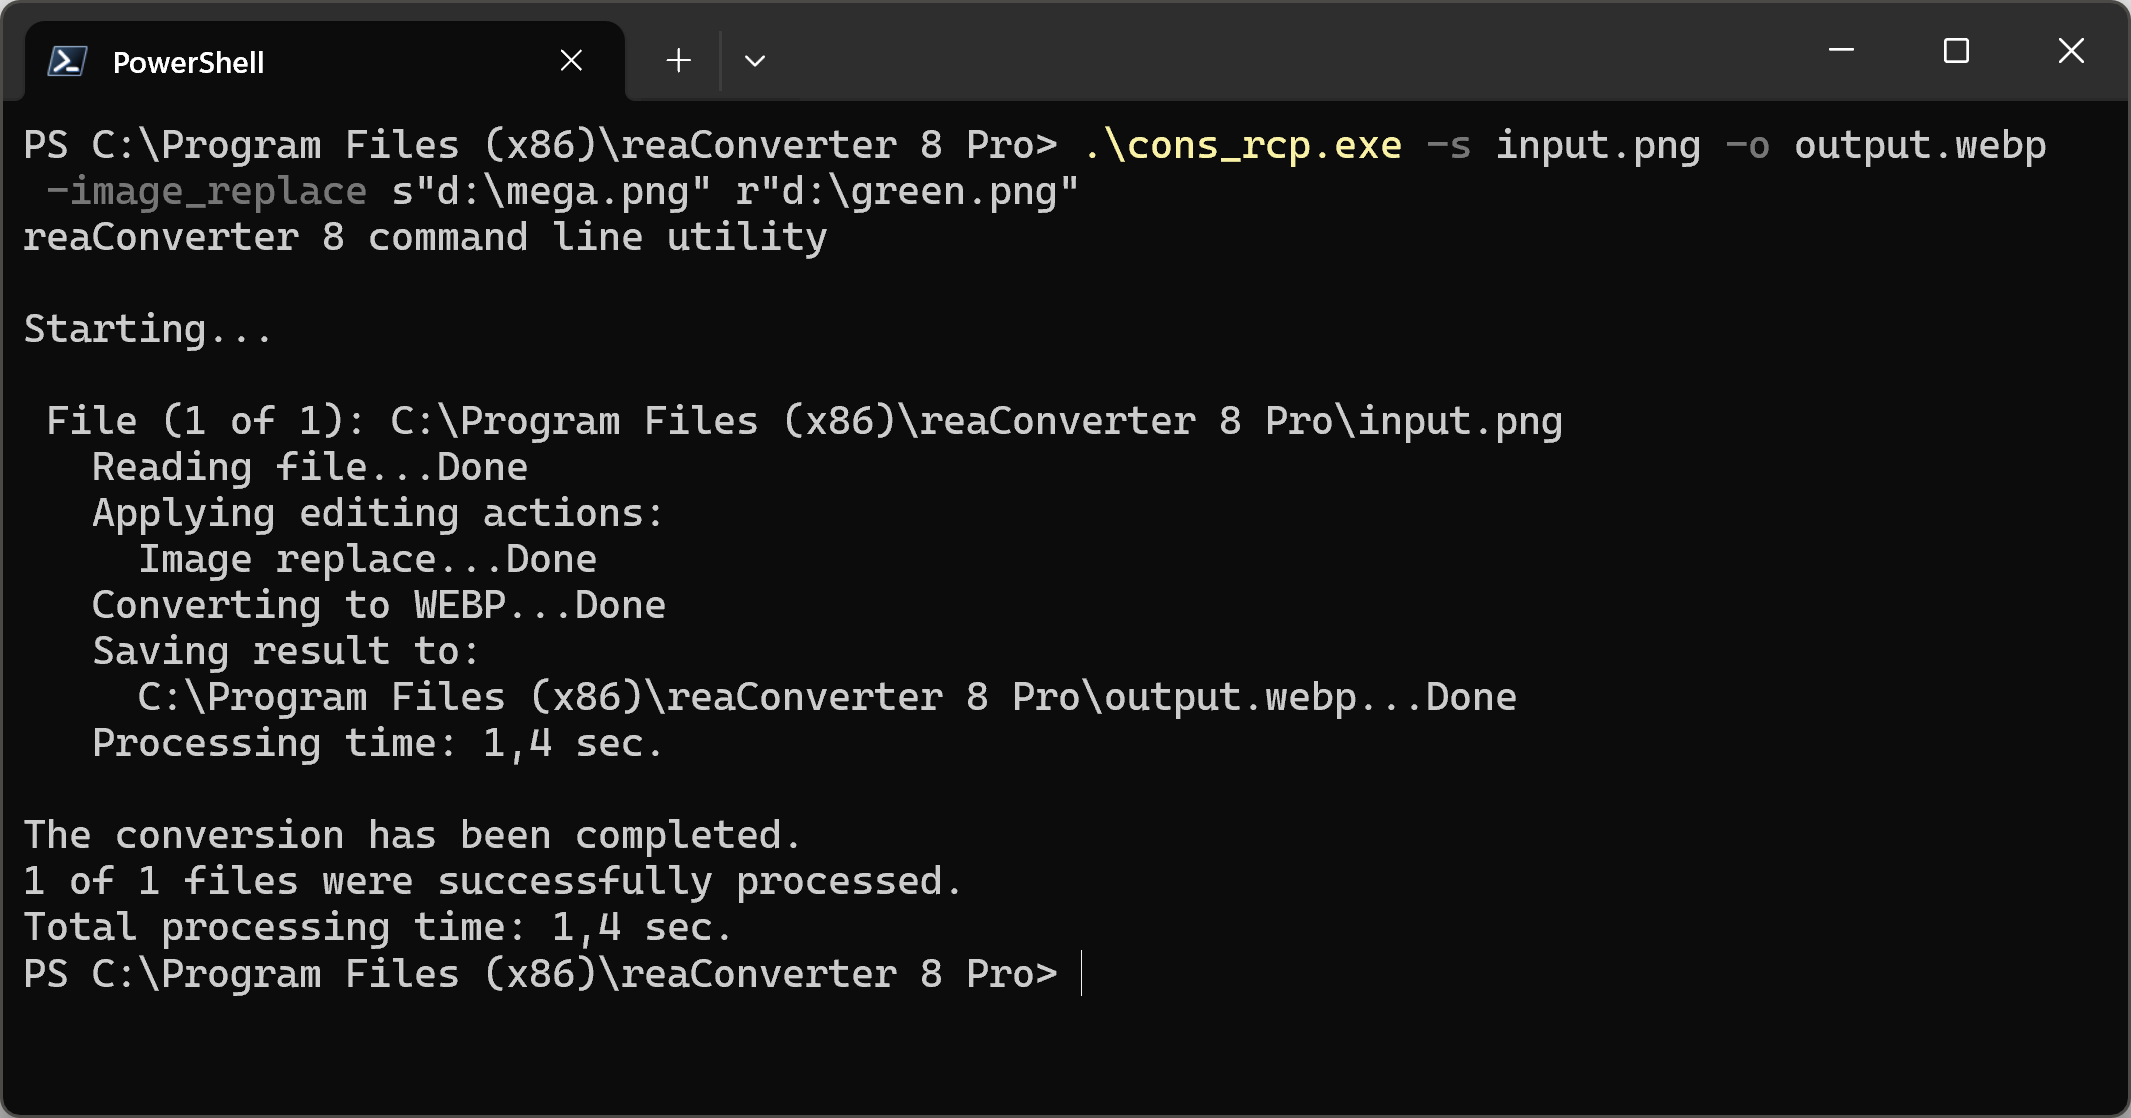Click the r"d:\green.png" argument
This screenshot has width=2131, height=1118.
coord(907,192)
